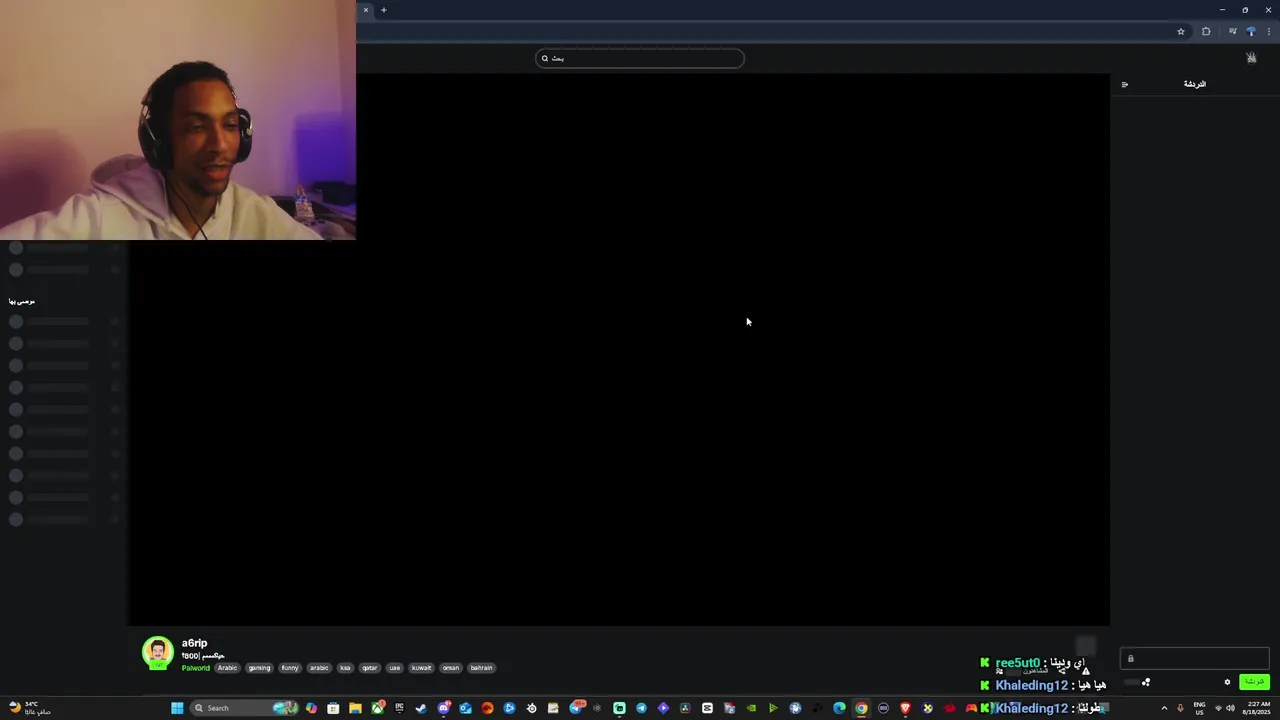Send chat with the green button

click(1254, 682)
